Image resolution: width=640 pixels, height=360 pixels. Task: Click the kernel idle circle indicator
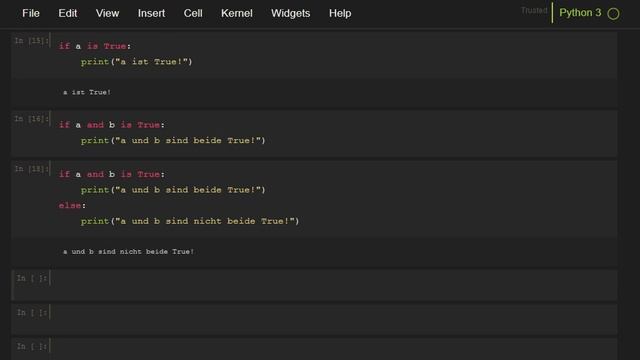pos(613,14)
